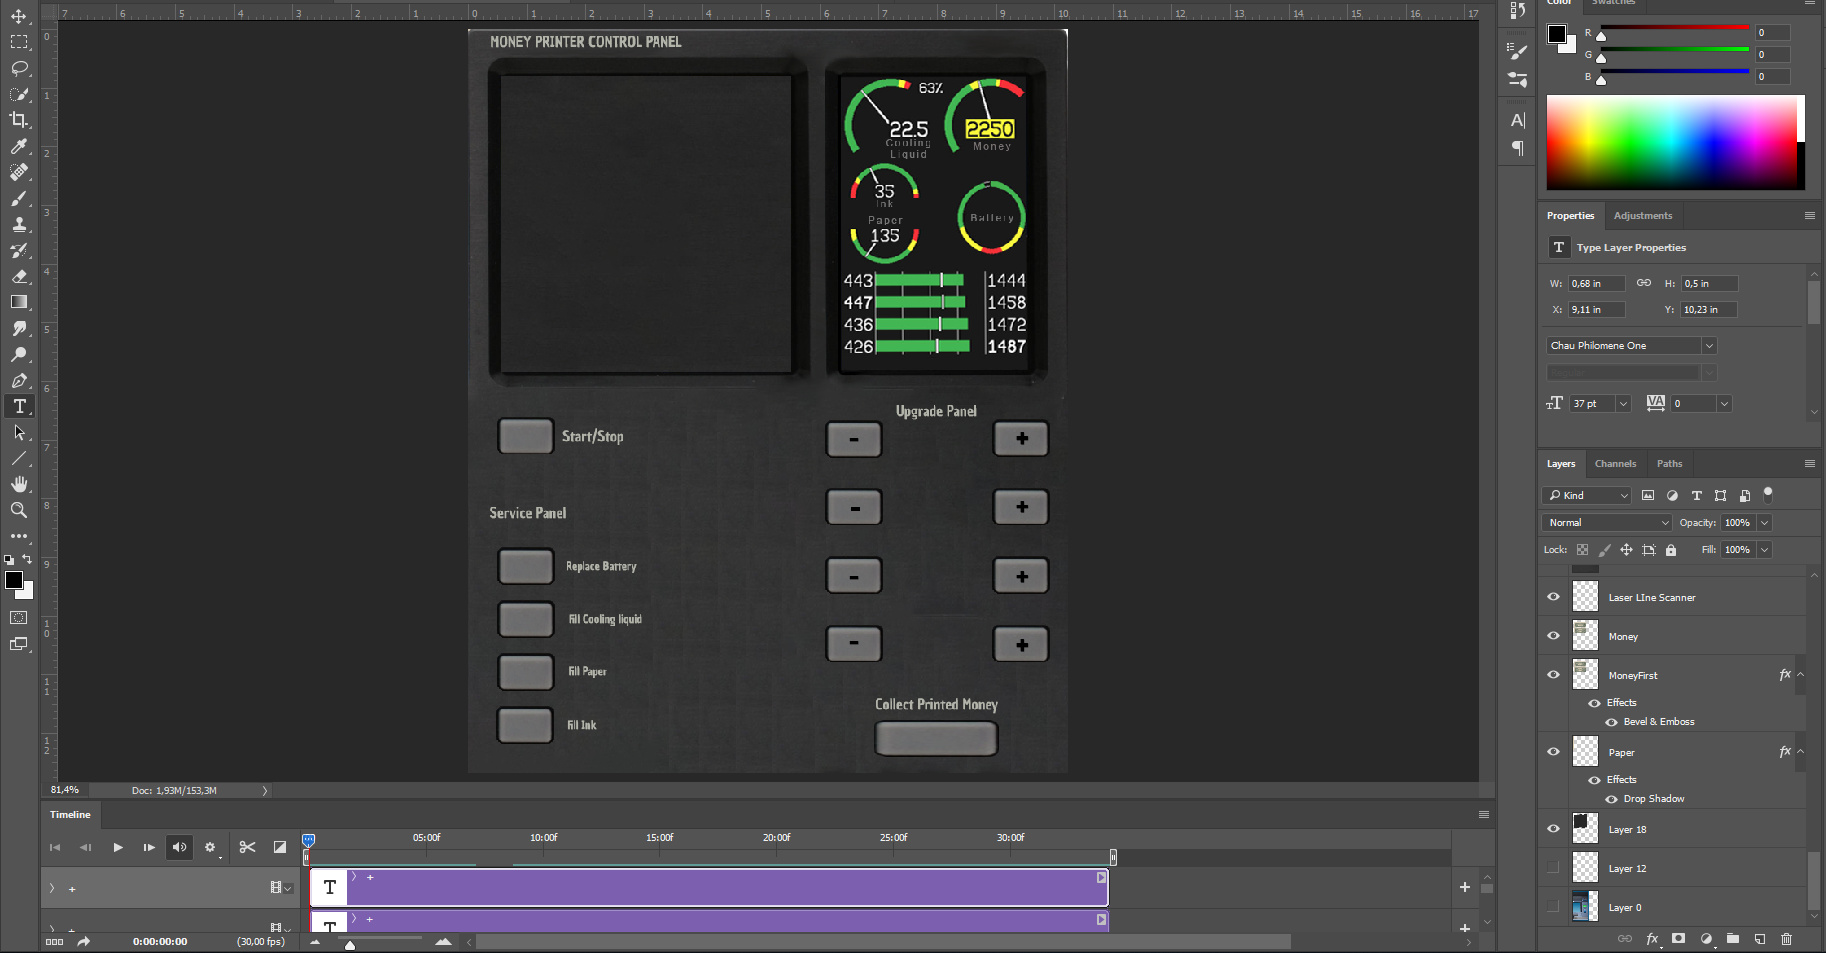The height and width of the screenshot is (953, 1826).
Task: Split clip with timeline scissors icon
Action: pos(247,847)
